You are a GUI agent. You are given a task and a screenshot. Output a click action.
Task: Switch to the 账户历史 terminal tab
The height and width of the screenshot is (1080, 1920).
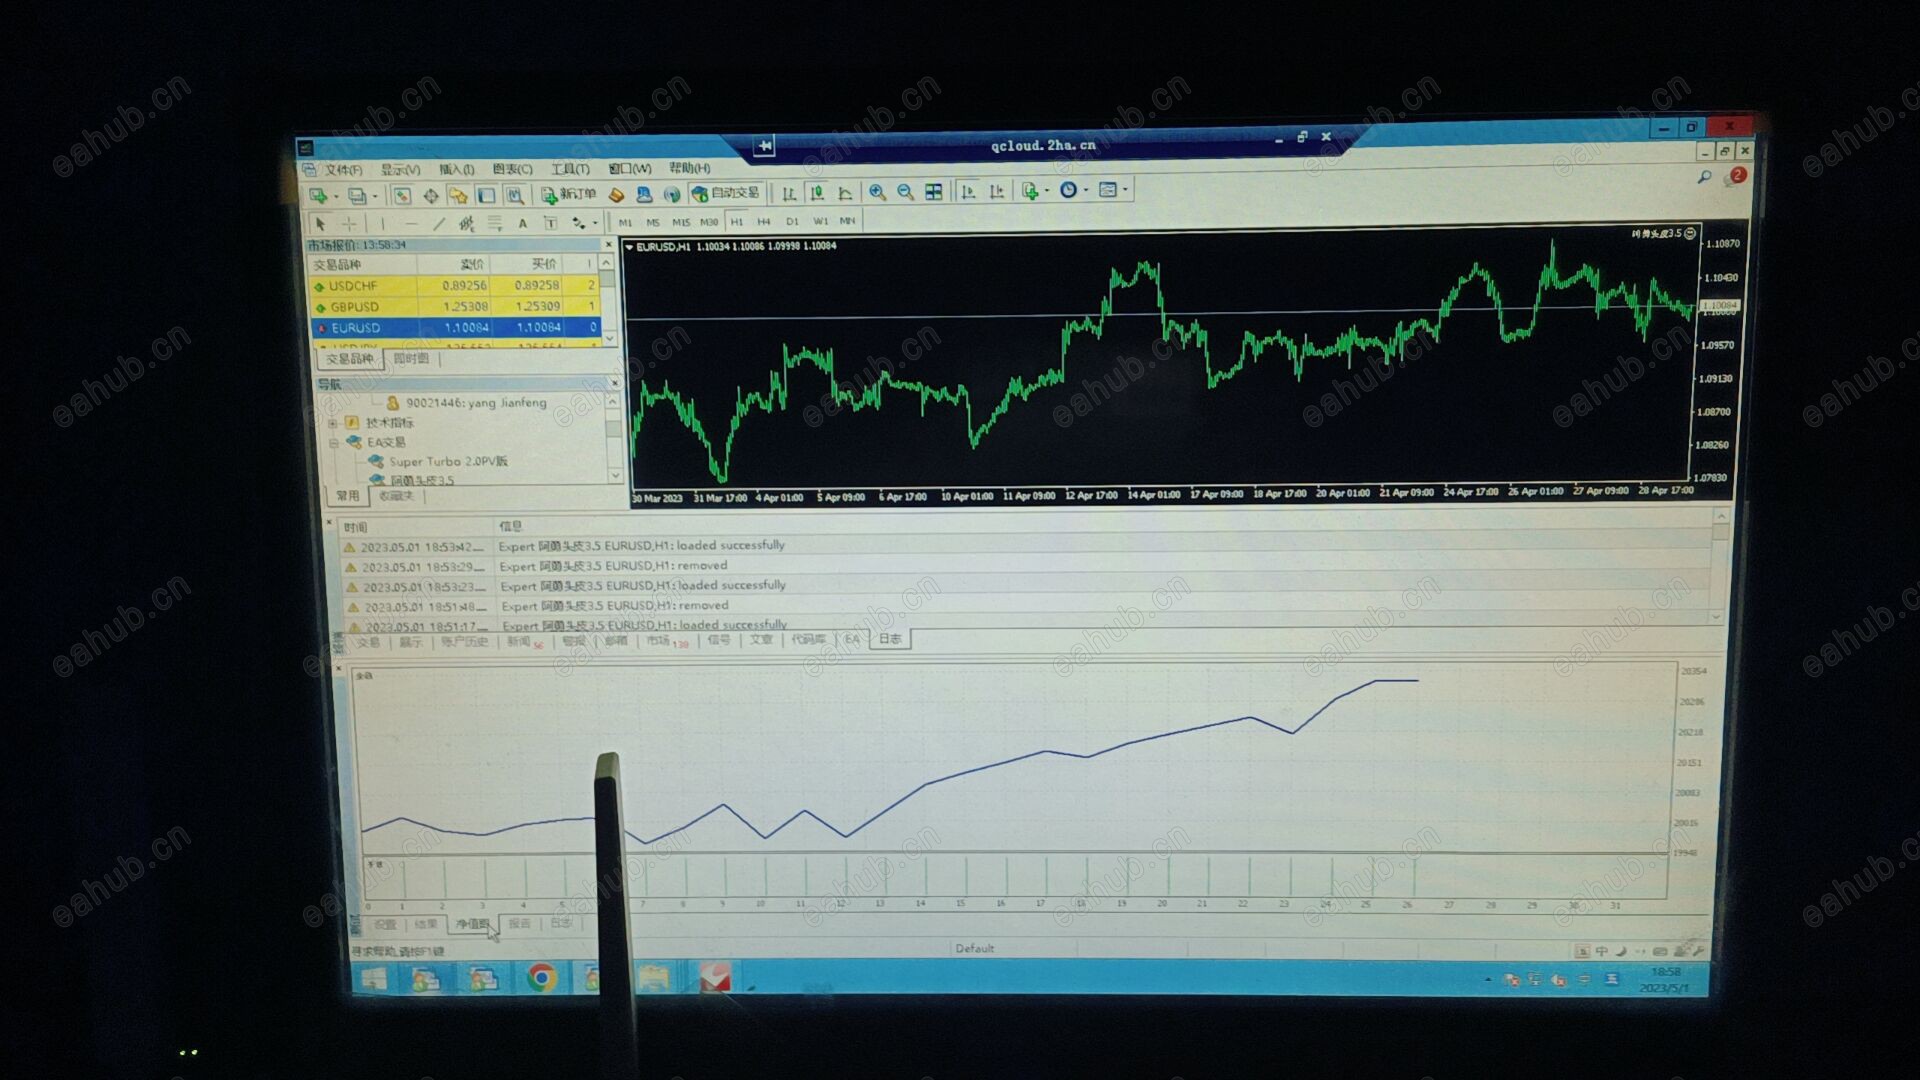coord(465,642)
